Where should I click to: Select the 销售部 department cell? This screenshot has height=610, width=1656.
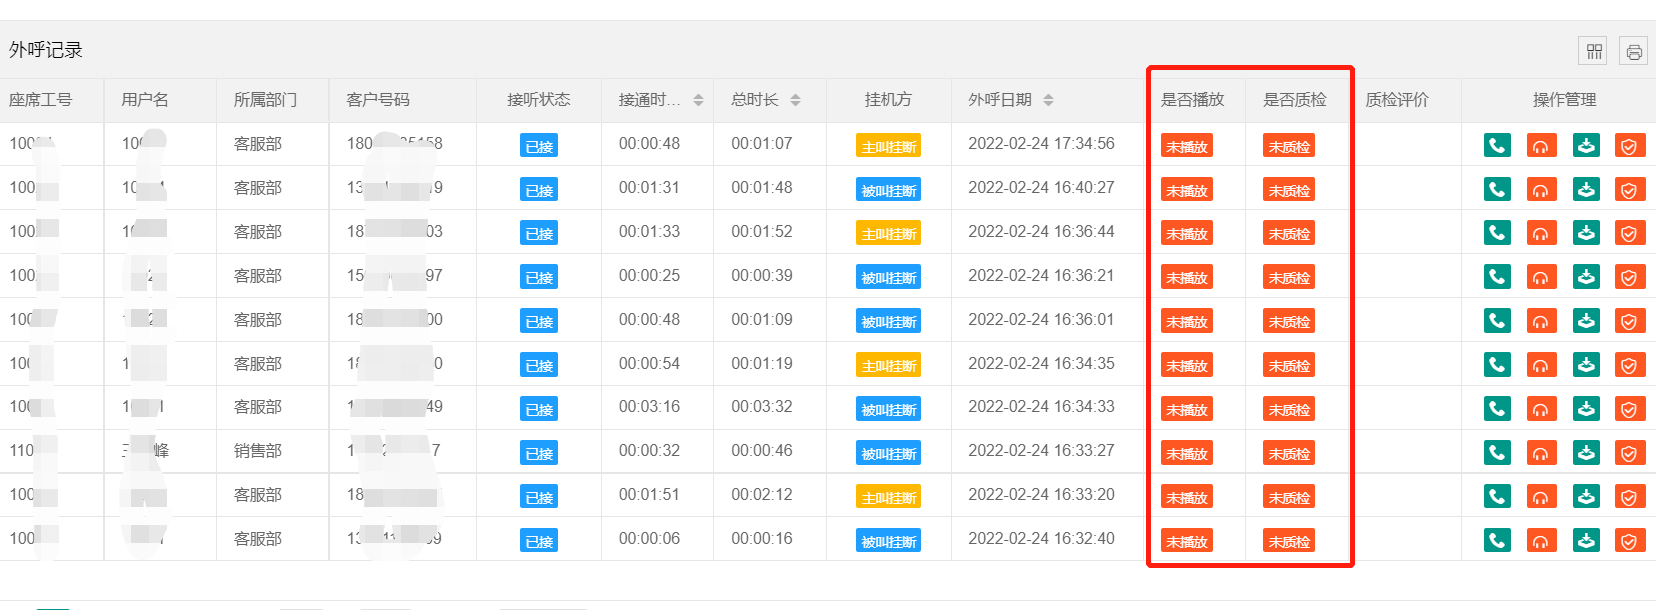258,451
